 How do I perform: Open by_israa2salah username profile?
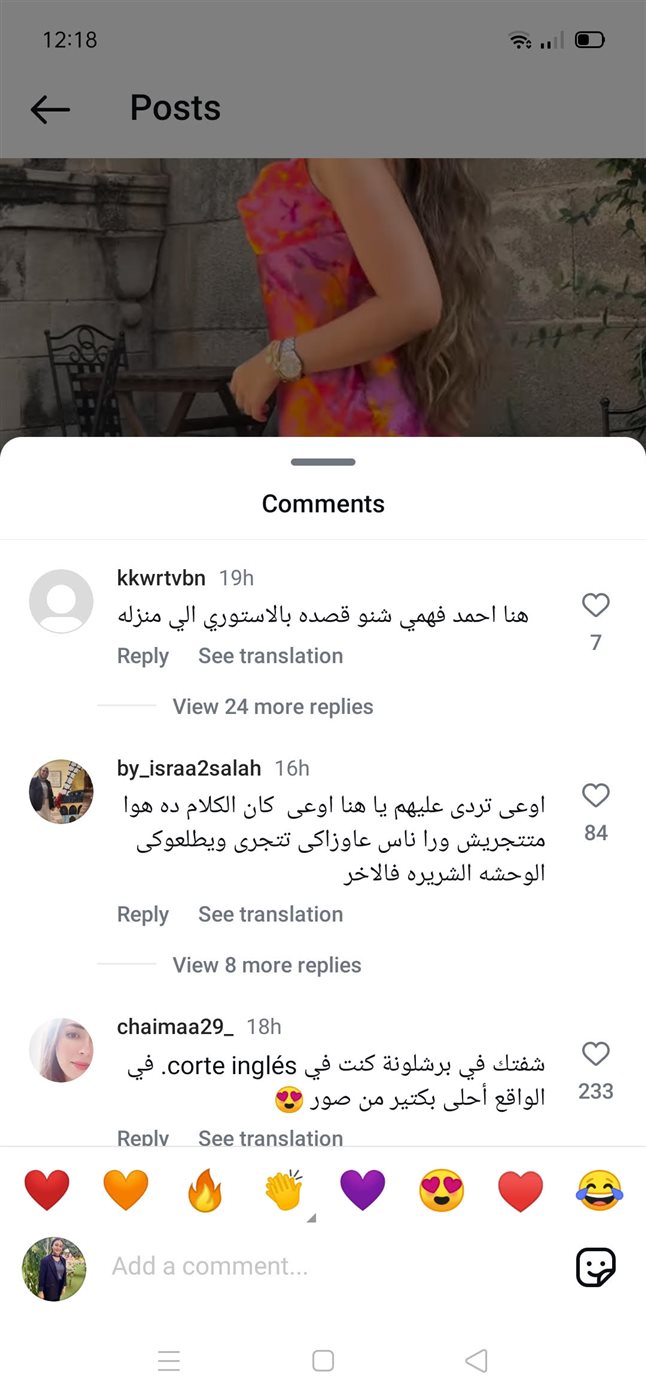(189, 768)
